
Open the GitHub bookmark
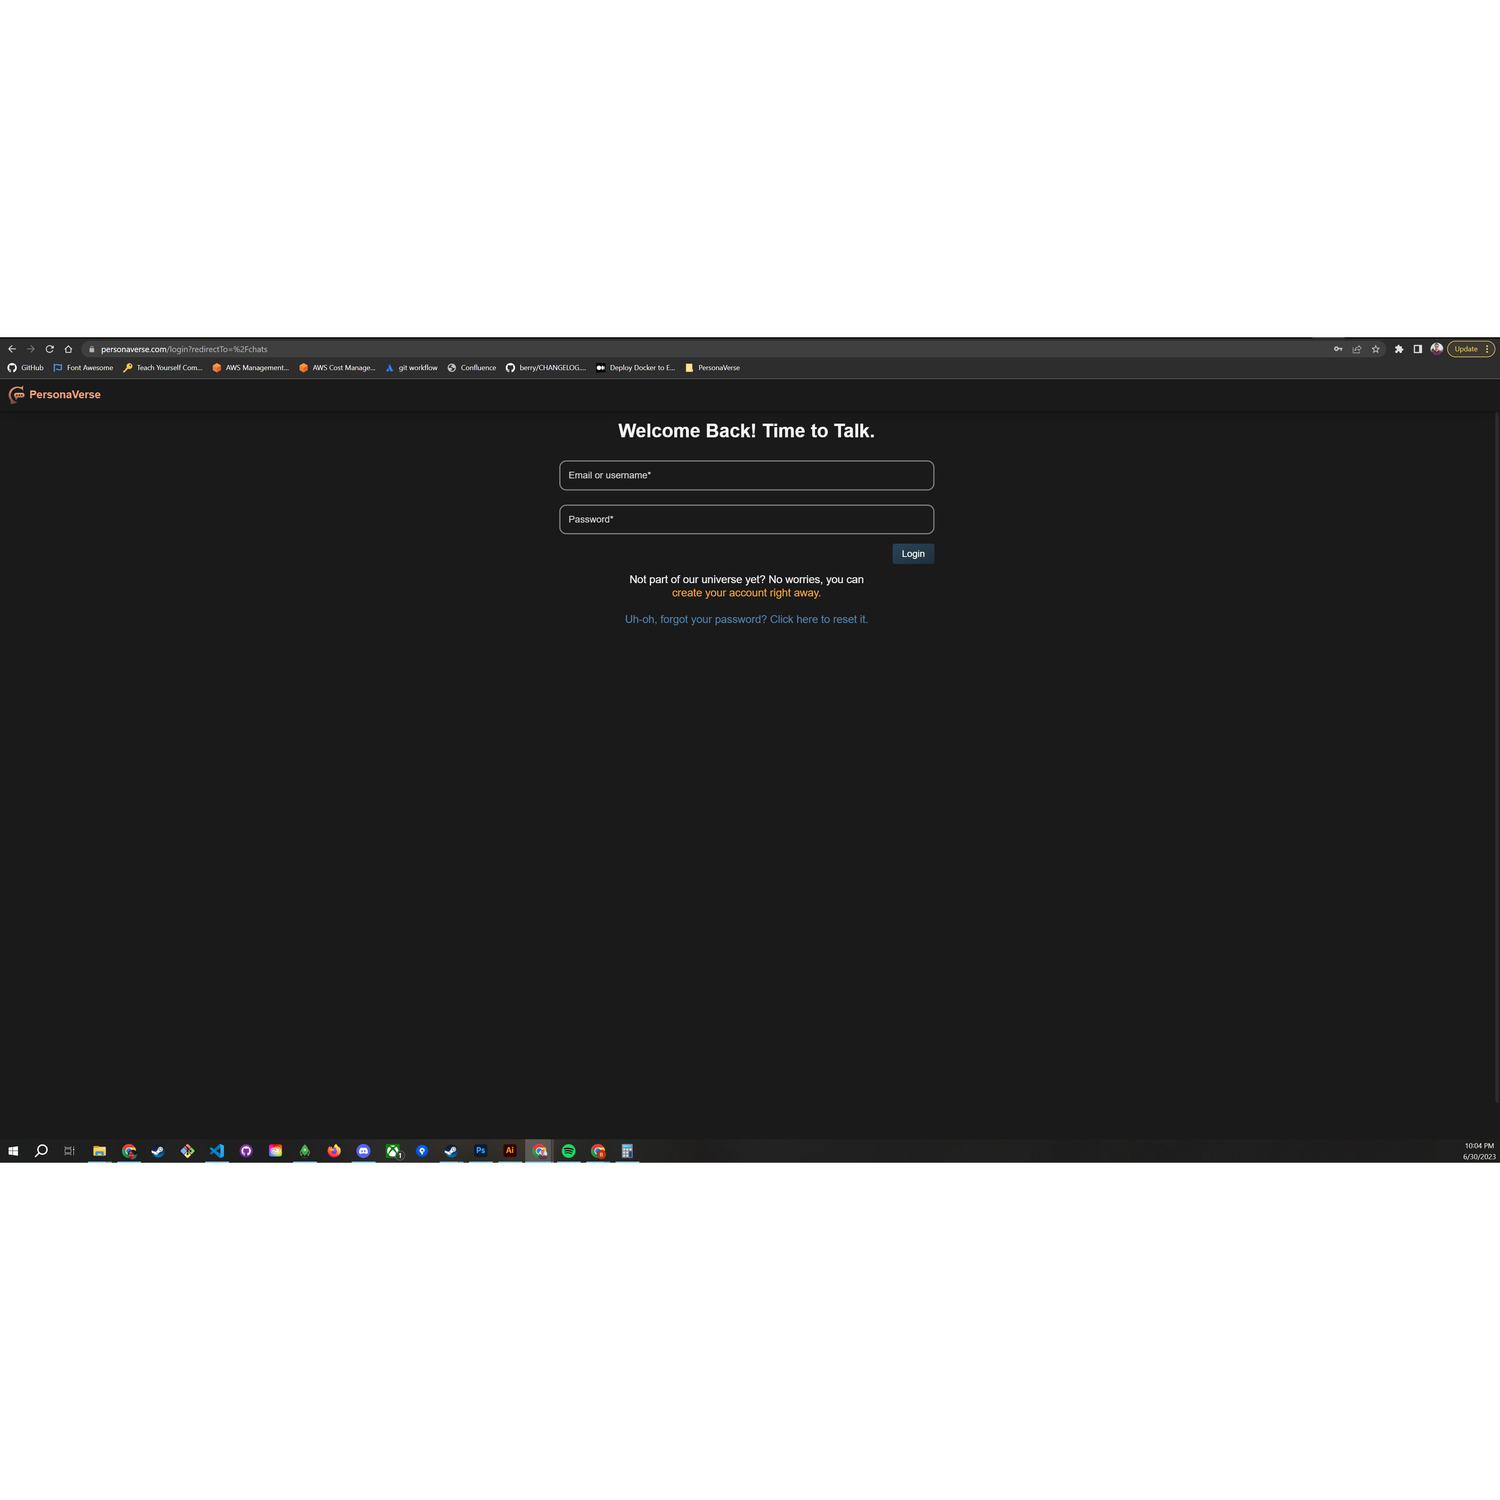(x=26, y=368)
